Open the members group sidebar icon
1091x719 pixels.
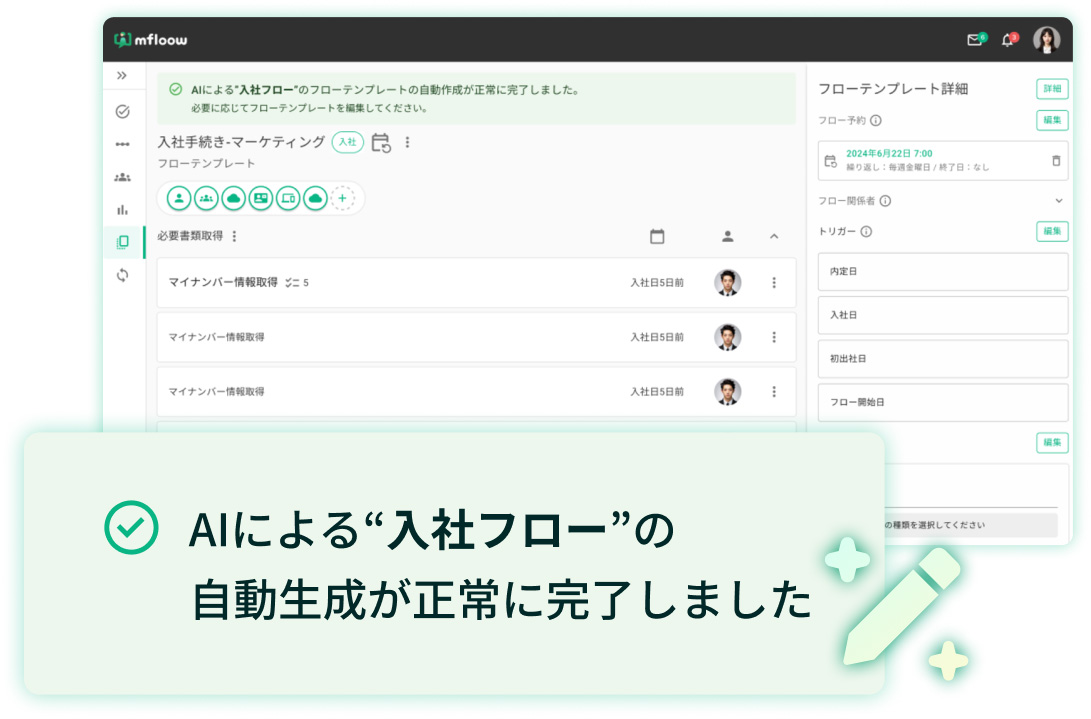122,177
